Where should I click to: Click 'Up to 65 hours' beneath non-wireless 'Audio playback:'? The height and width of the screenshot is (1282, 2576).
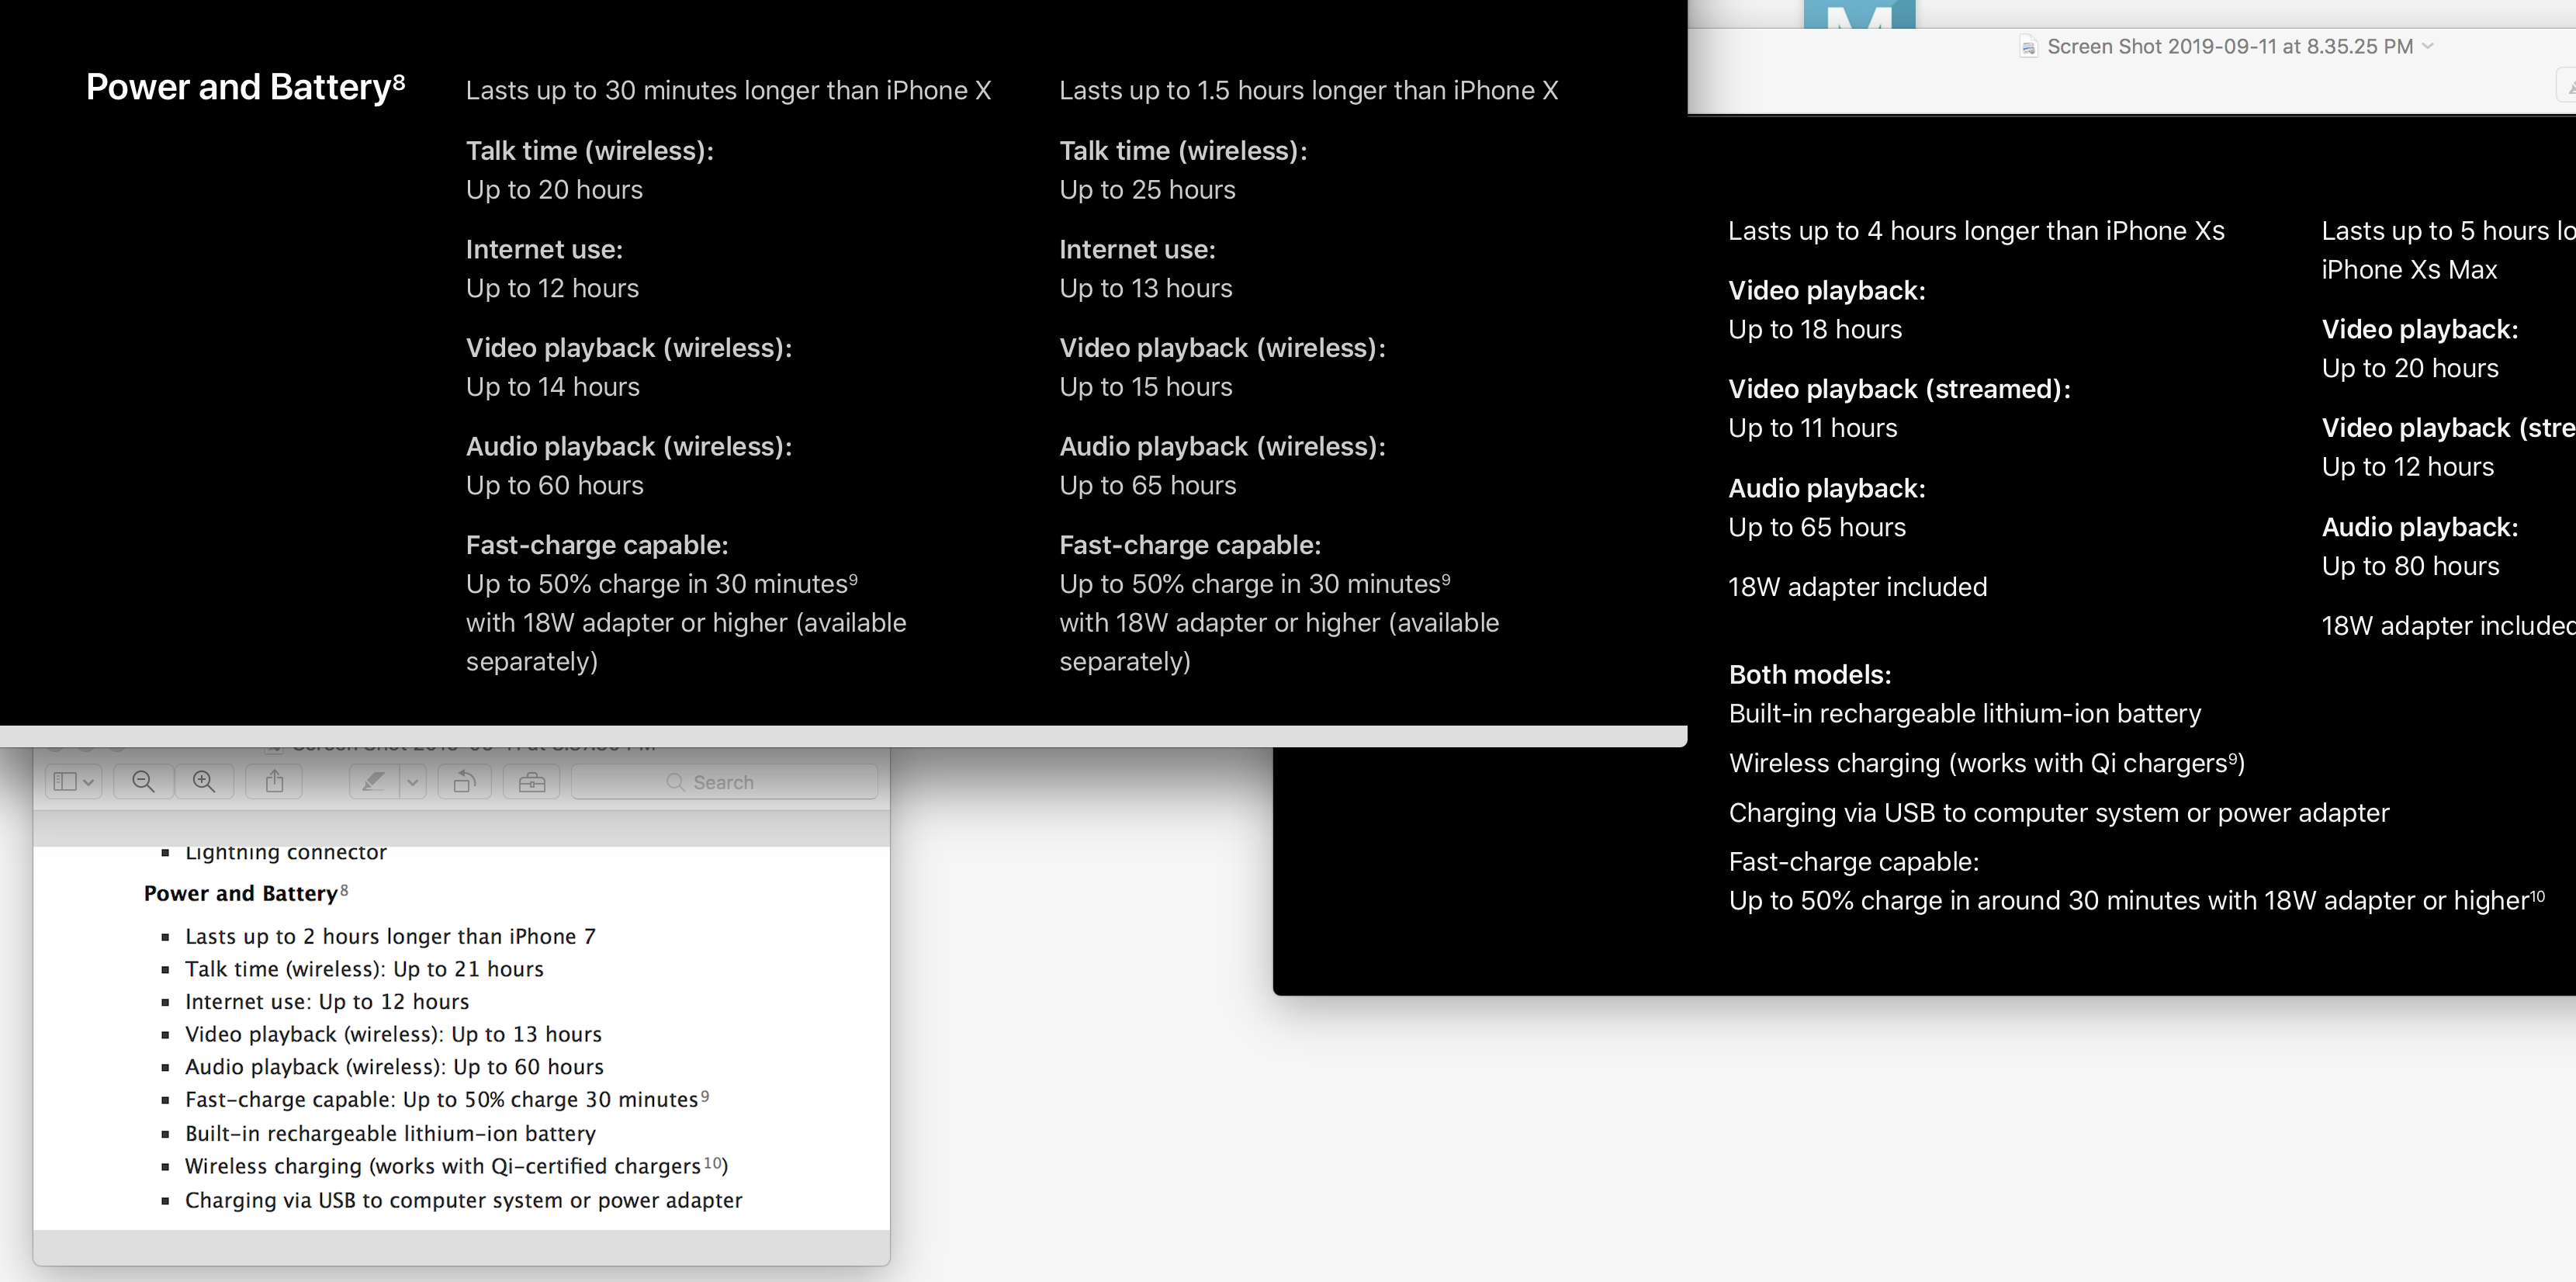1817,527
